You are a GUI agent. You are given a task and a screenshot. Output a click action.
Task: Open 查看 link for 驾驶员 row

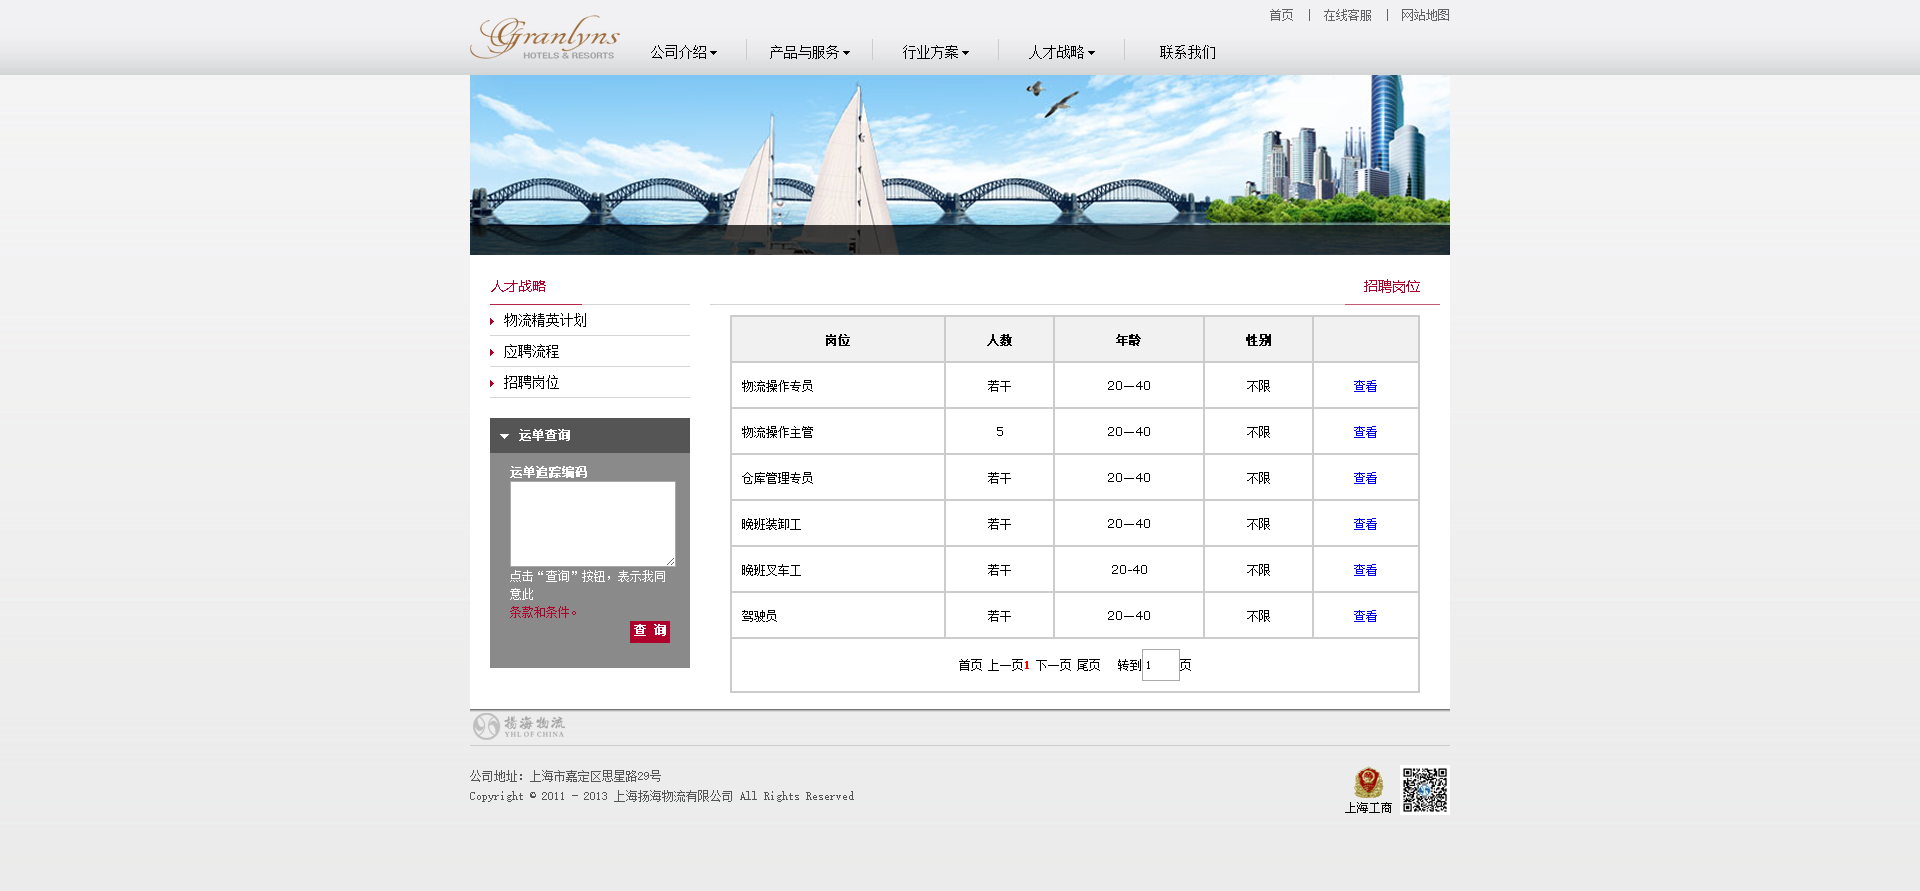point(1365,616)
